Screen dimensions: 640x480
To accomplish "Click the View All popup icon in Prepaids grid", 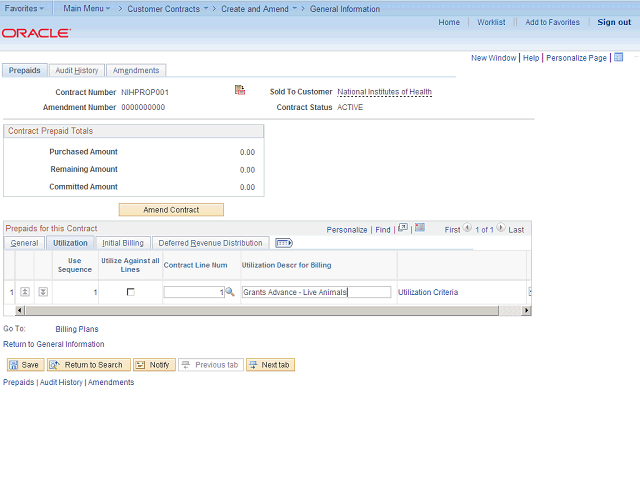I will (x=402, y=227).
